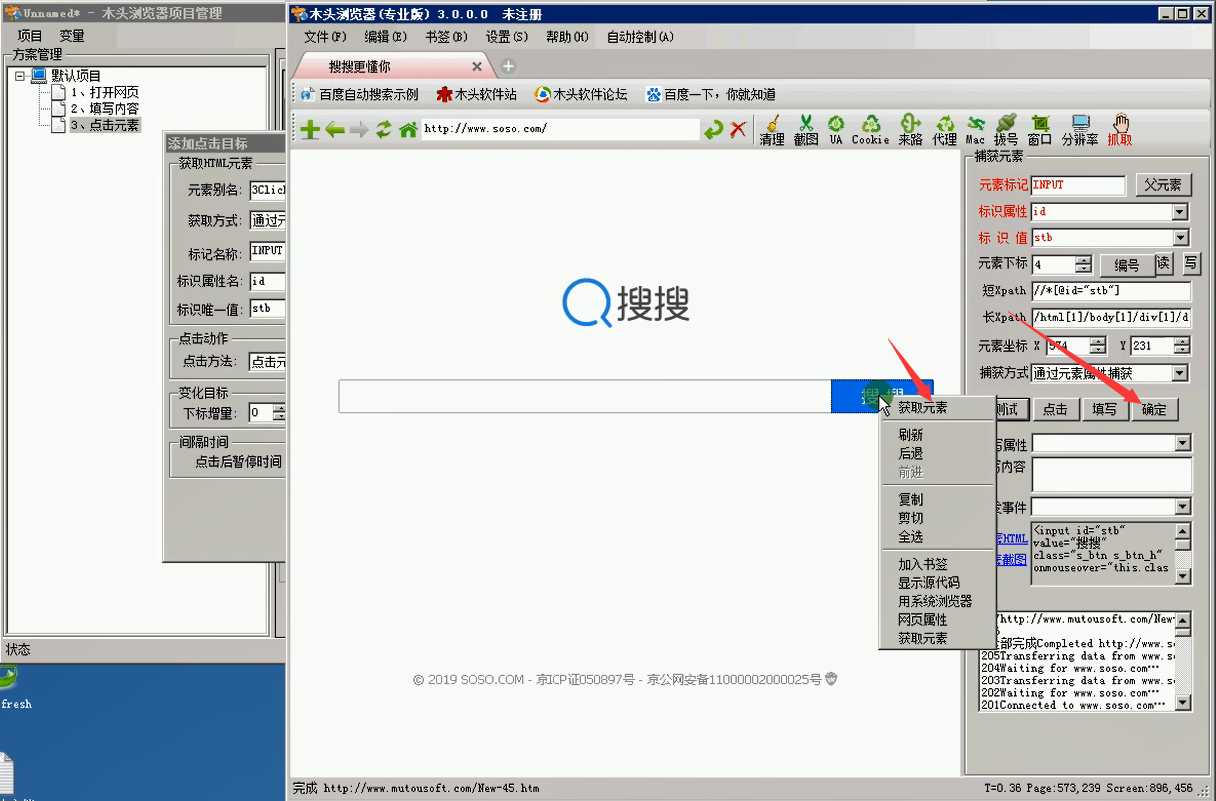
Task: Select tree item 1、打开网页
Action: pos(104,92)
